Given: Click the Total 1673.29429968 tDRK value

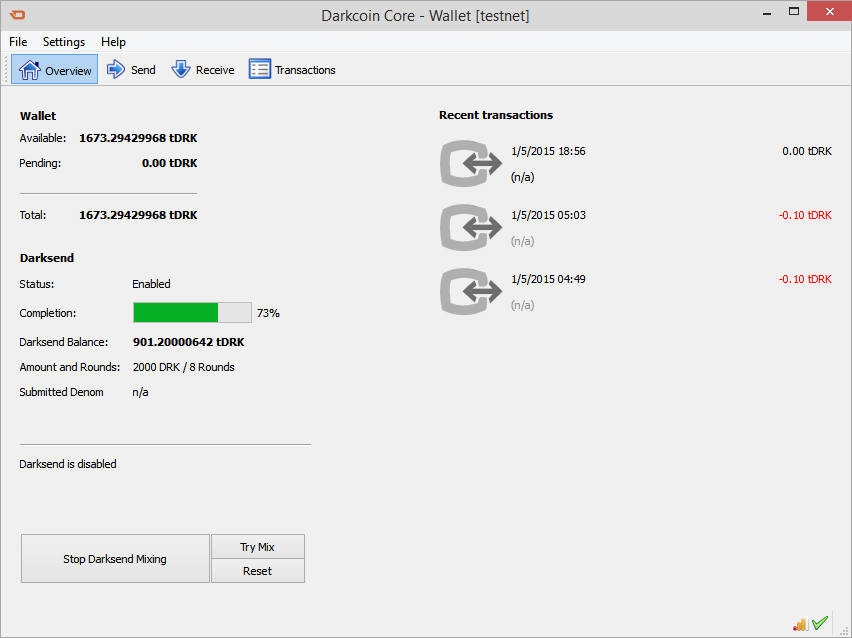Looking at the screenshot, I should point(138,215).
